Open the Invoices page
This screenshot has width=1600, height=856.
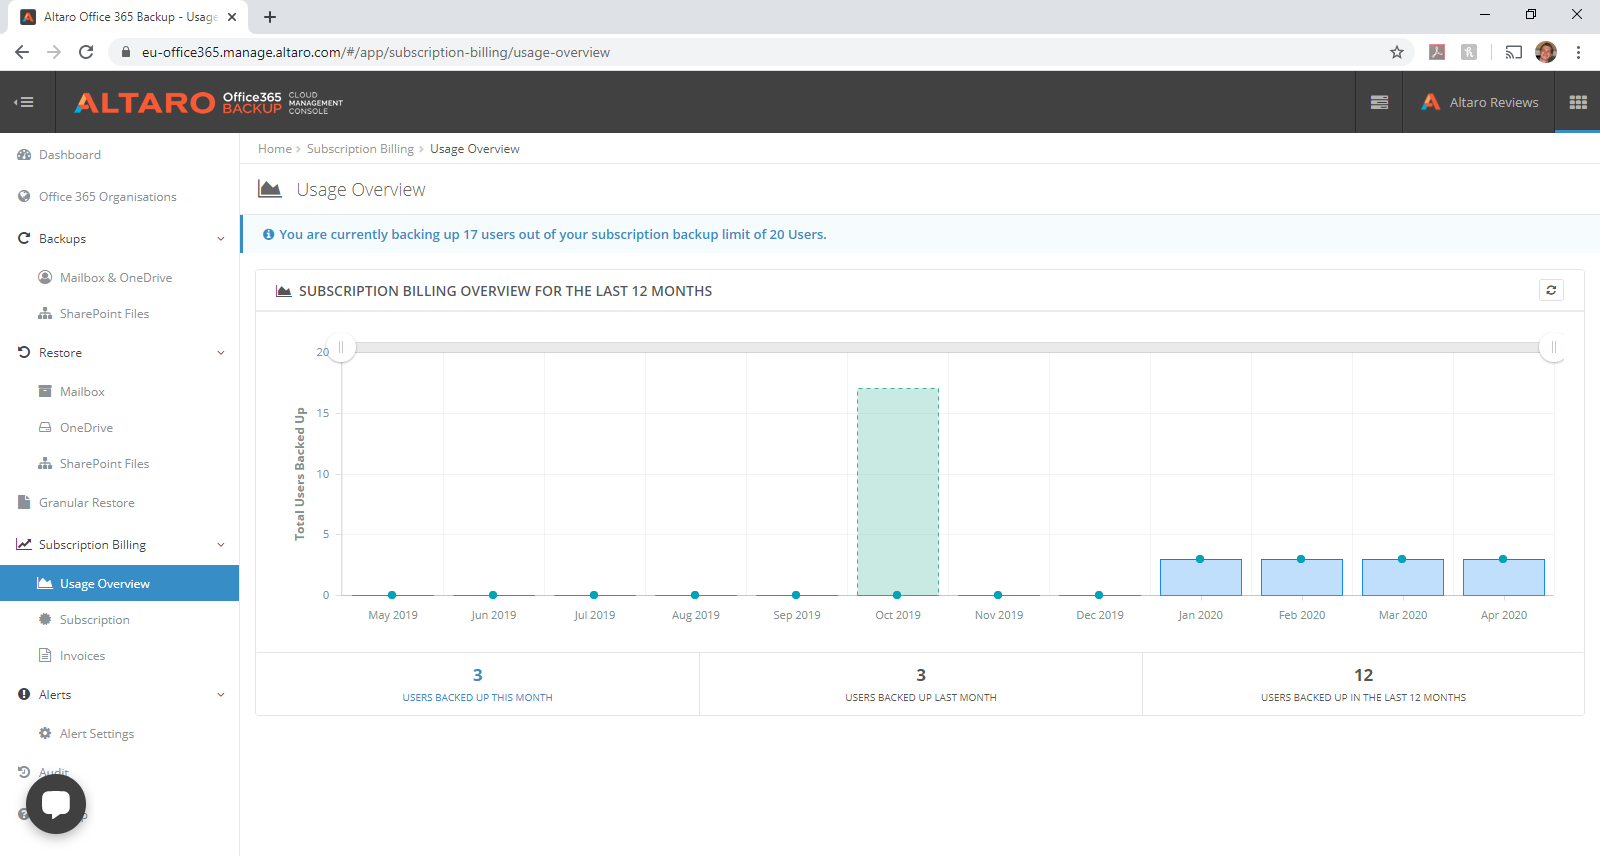[x=82, y=656]
